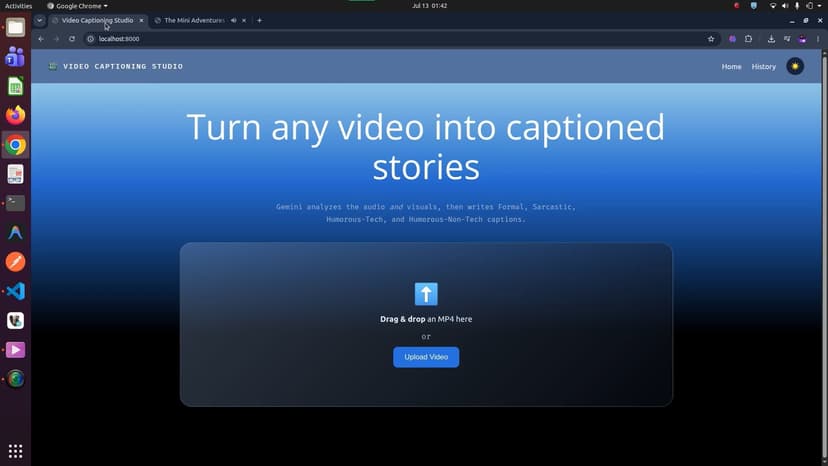Click the page vertical scrollbar

(824, 256)
